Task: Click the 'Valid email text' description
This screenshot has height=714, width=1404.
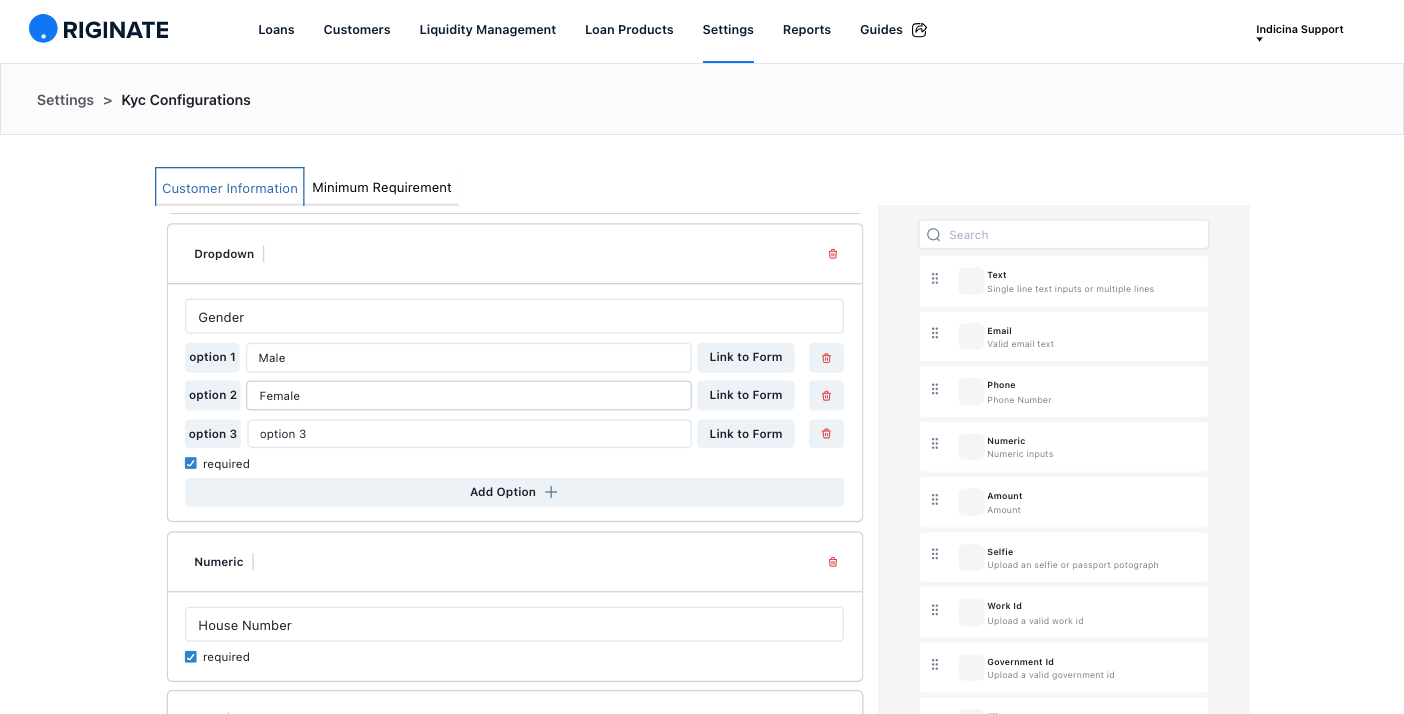Action: [x=1021, y=344]
